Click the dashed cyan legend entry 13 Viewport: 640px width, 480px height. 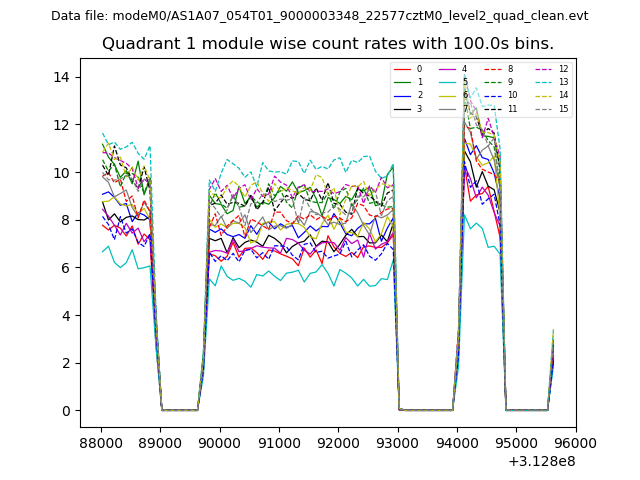tap(544, 82)
